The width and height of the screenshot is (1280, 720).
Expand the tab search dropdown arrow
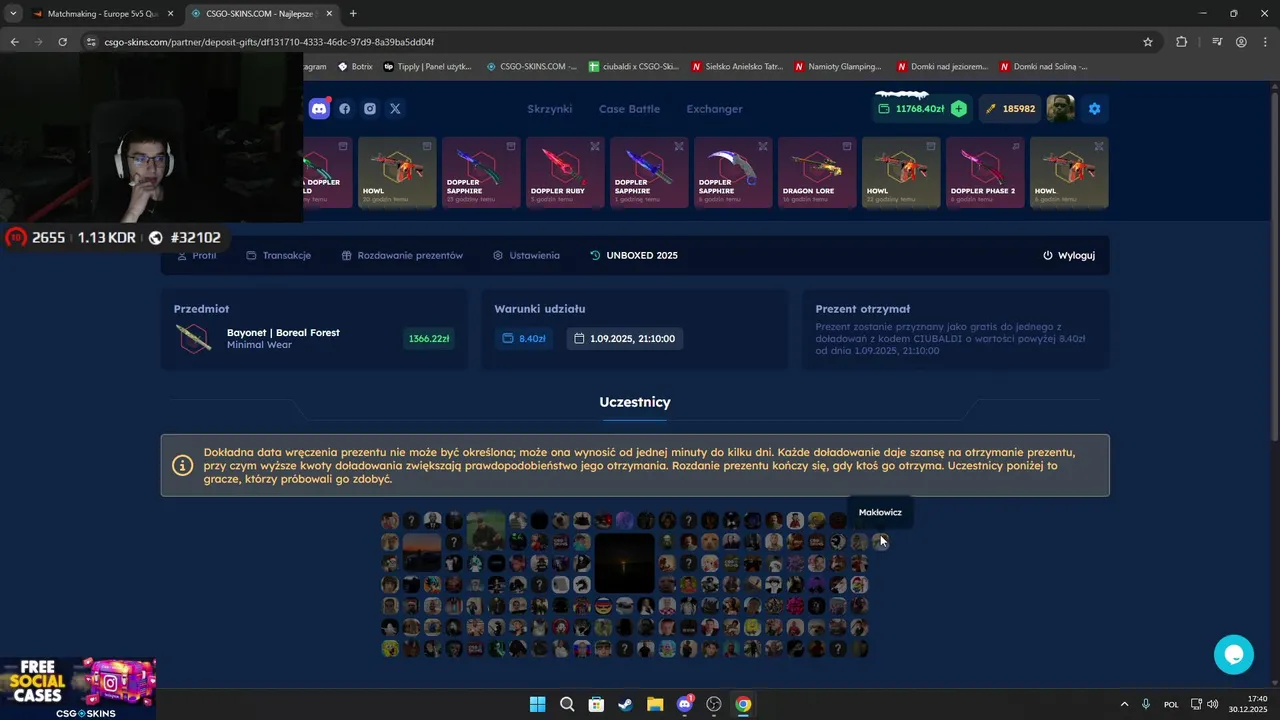click(13, 14)
